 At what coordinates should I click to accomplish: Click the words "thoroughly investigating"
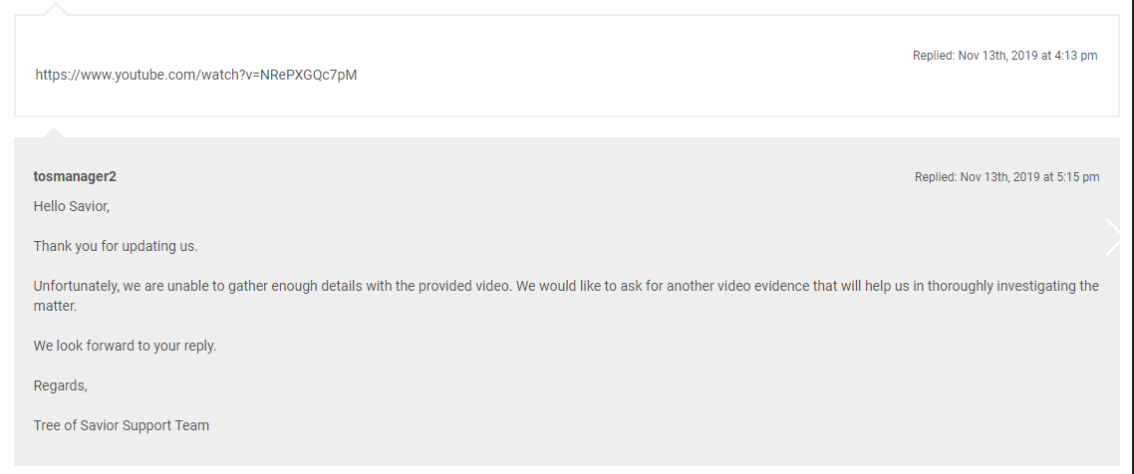970,286
